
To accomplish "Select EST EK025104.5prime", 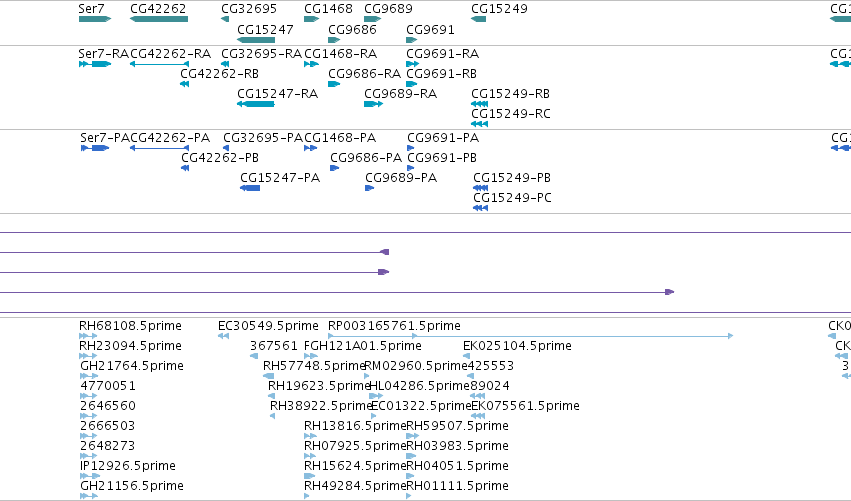I will (x=517, y=346).
